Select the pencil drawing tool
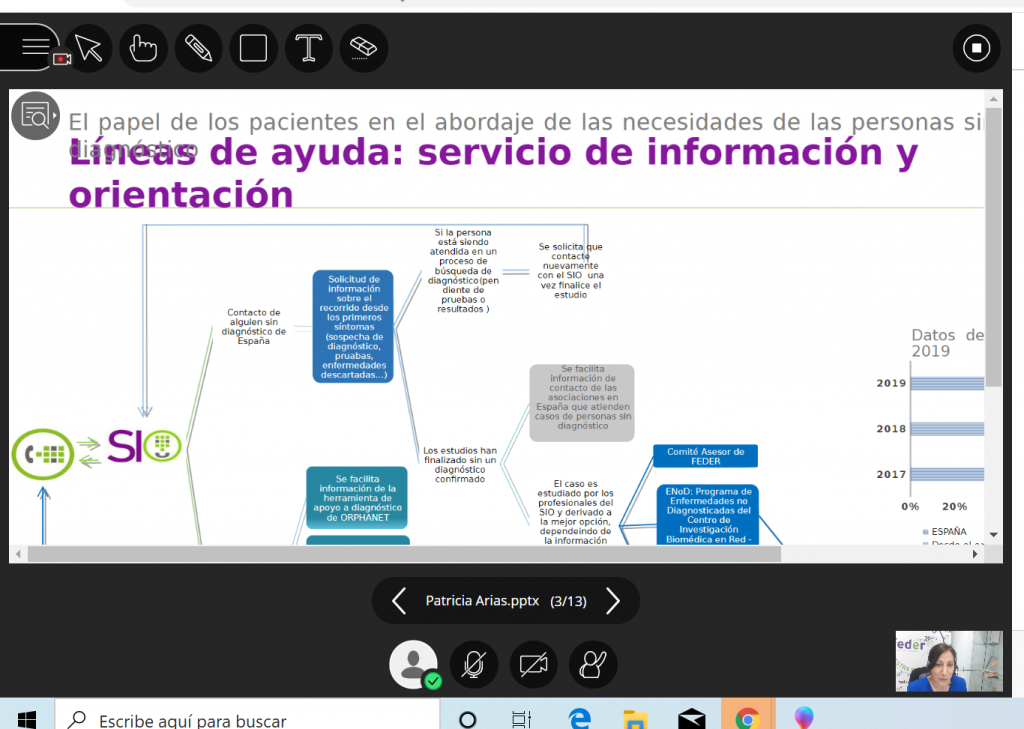This screenshot has width=1024, height=729. tap(198, 48)
